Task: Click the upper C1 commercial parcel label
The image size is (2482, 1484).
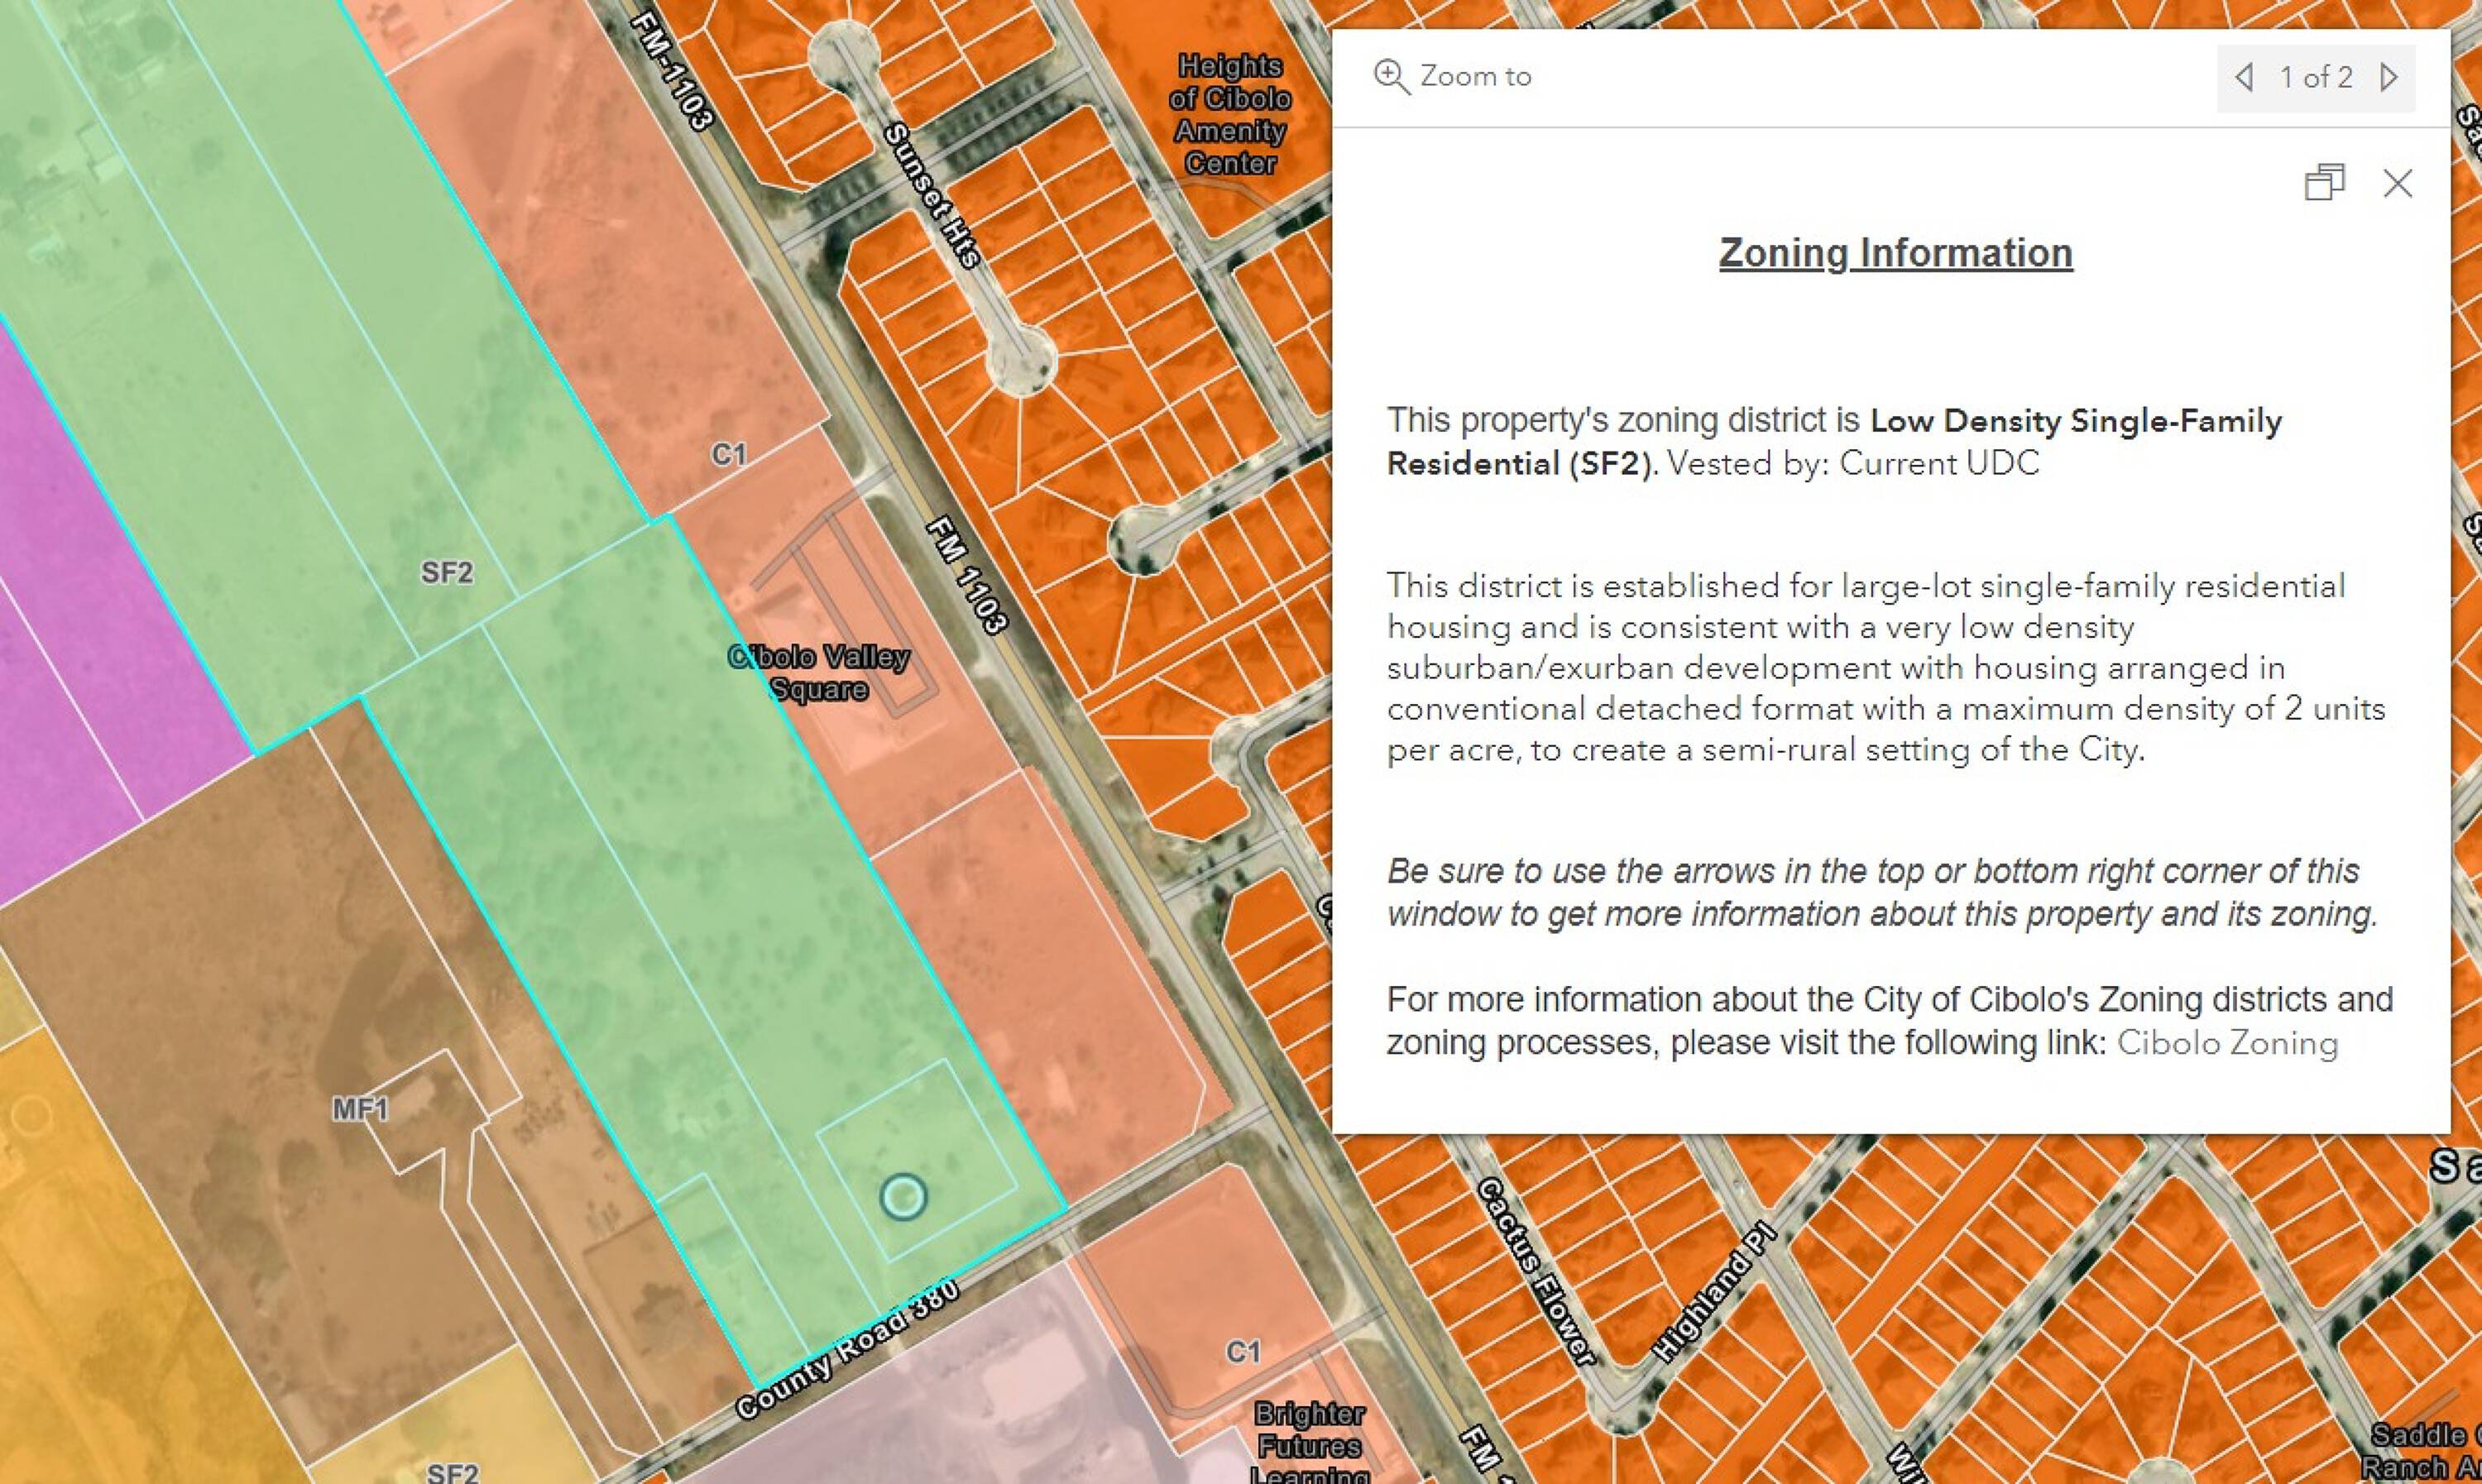Action: pyautogui.click(x=729, y=455)
